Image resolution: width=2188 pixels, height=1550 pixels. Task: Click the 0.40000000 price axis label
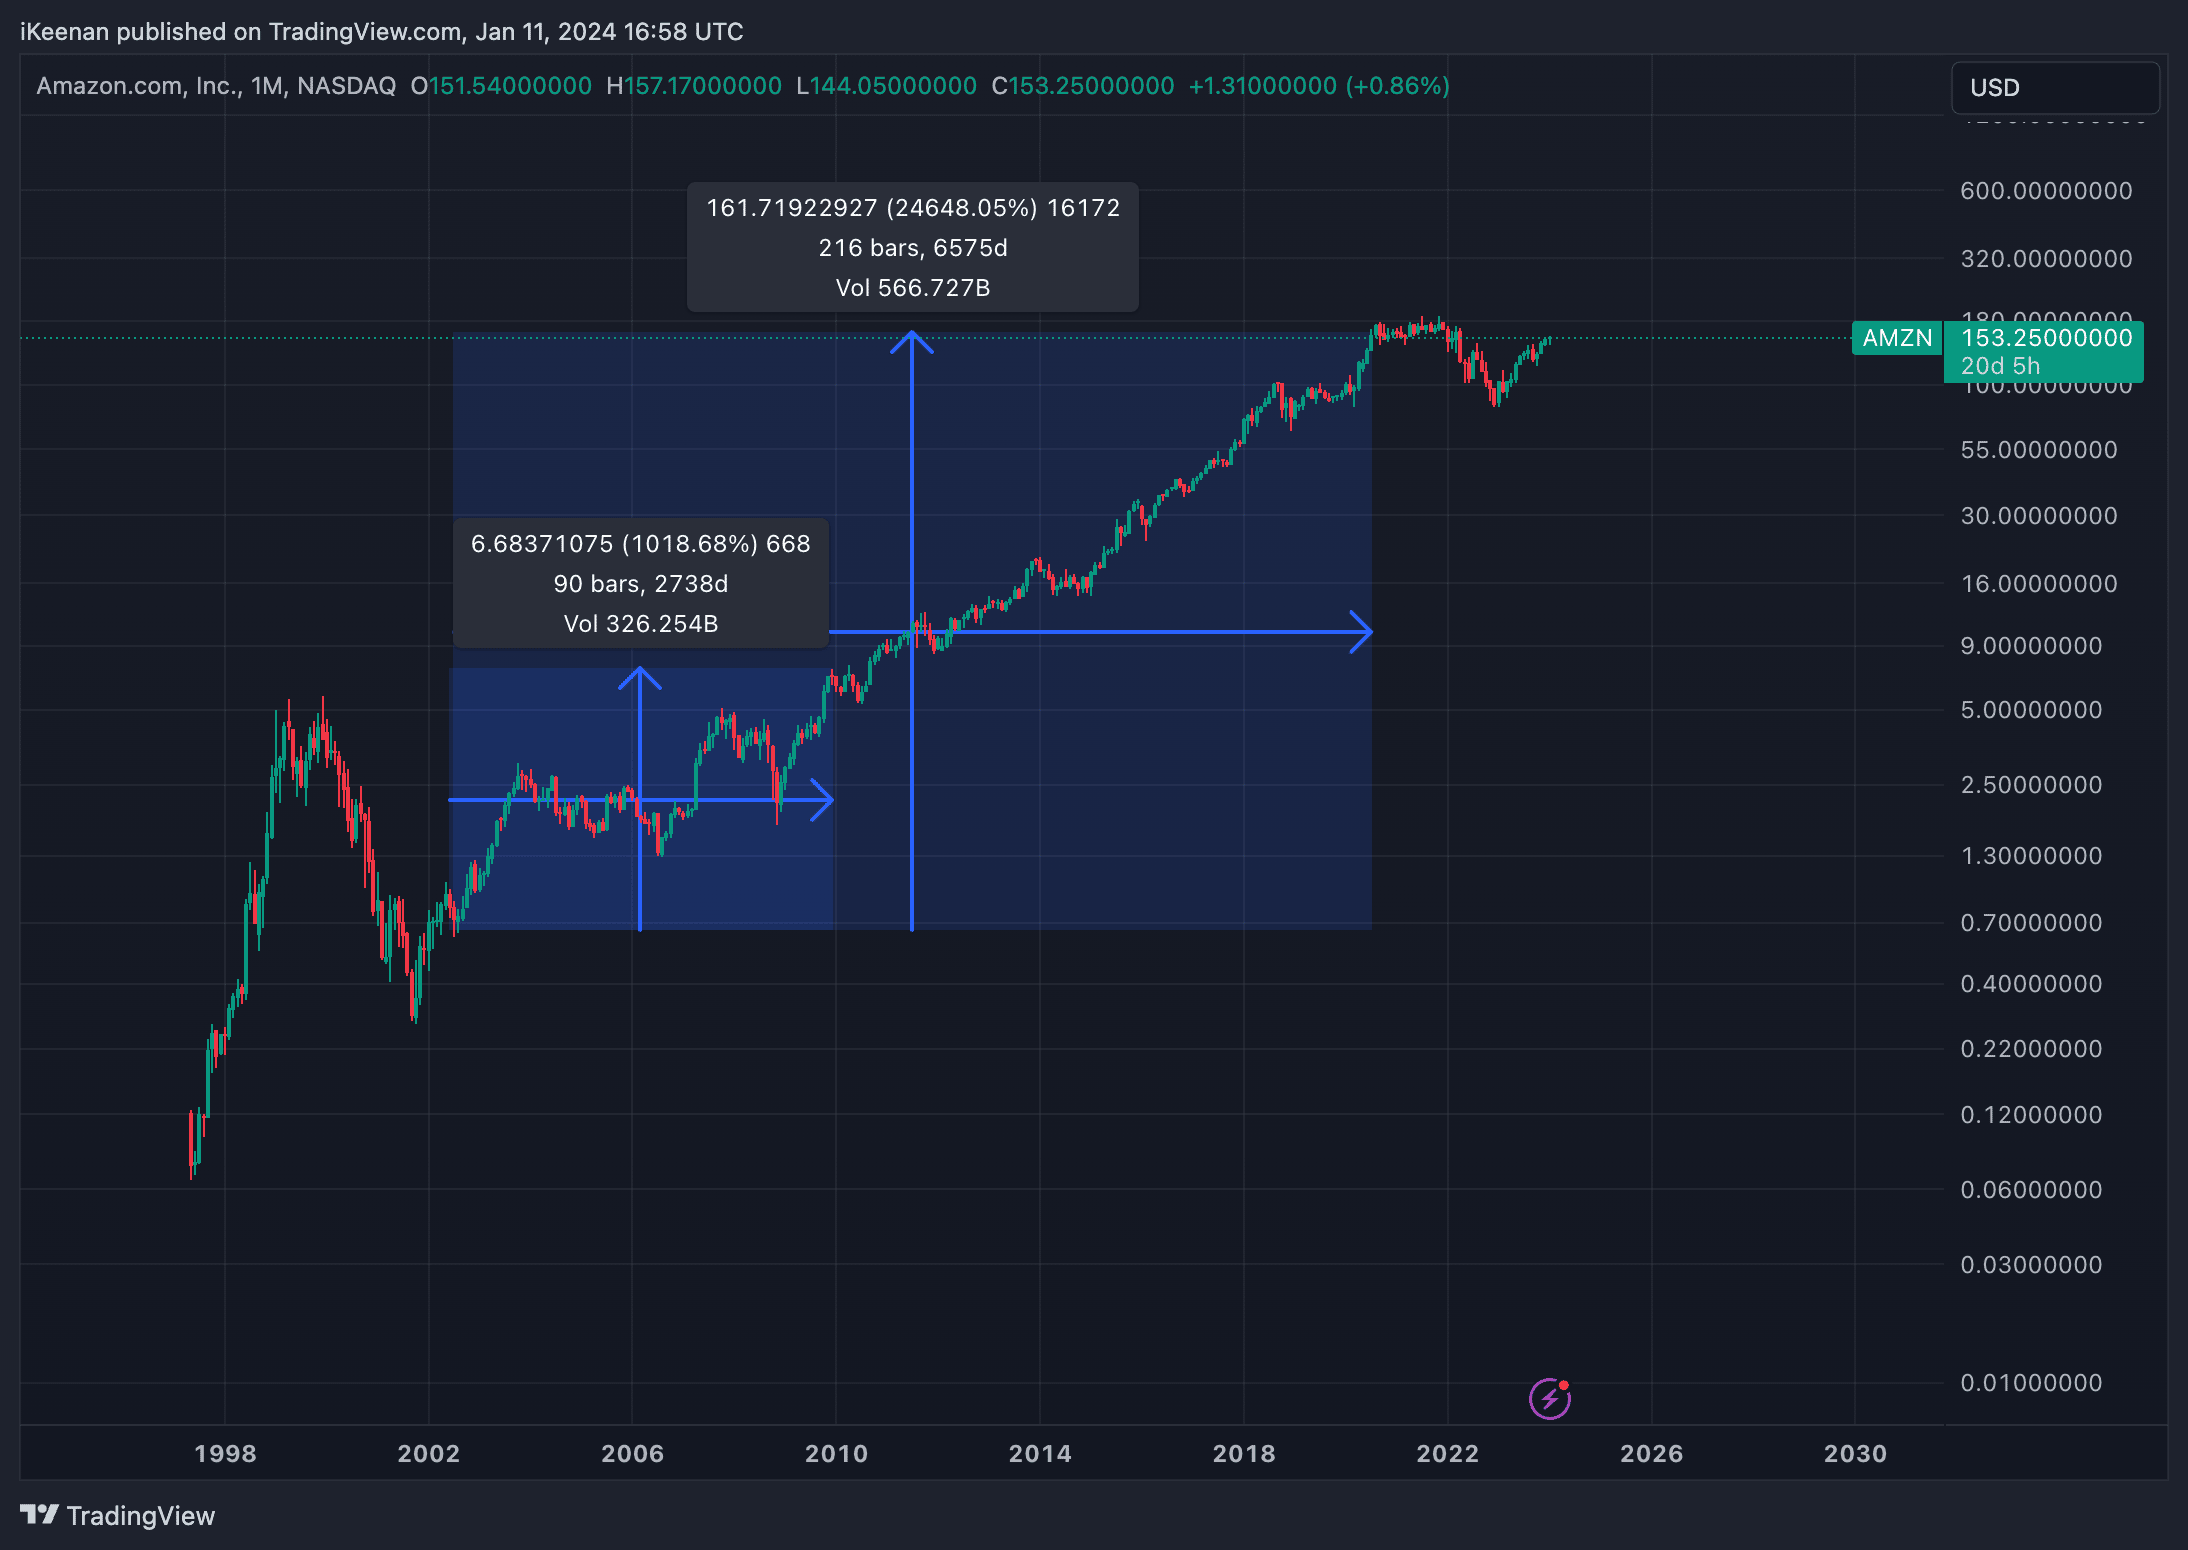[x=2031, y=984]
